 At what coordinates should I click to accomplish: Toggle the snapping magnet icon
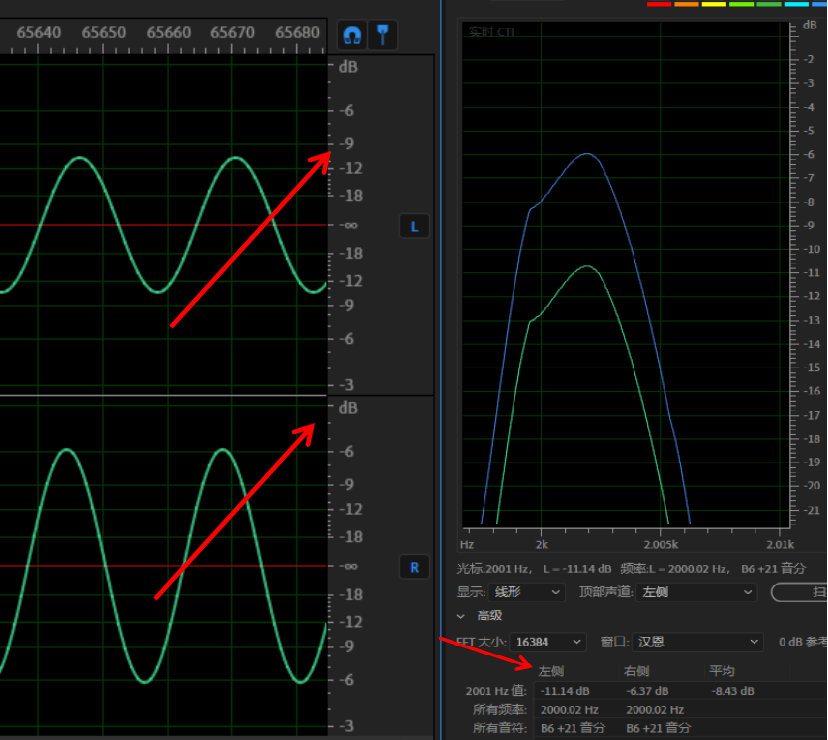(351, 35)
